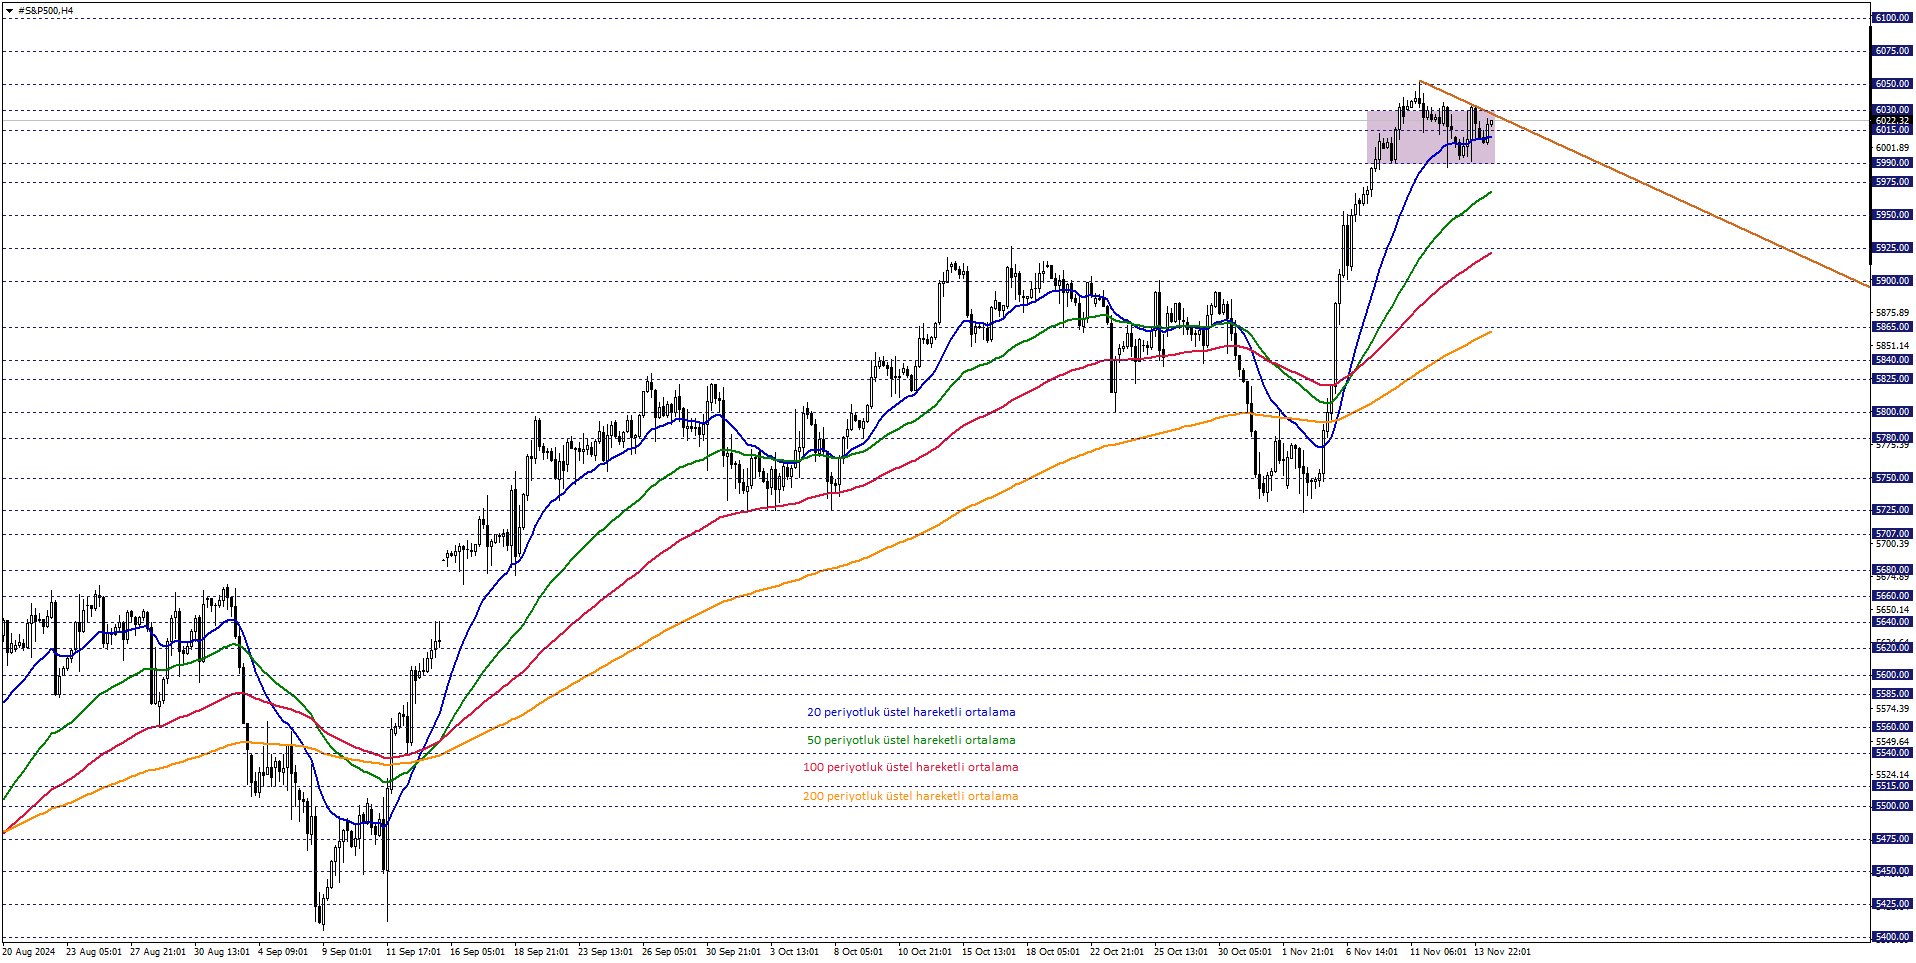
Task: Click the 18 Oct 05:01 date label
Action: [x=1053, y=952]
